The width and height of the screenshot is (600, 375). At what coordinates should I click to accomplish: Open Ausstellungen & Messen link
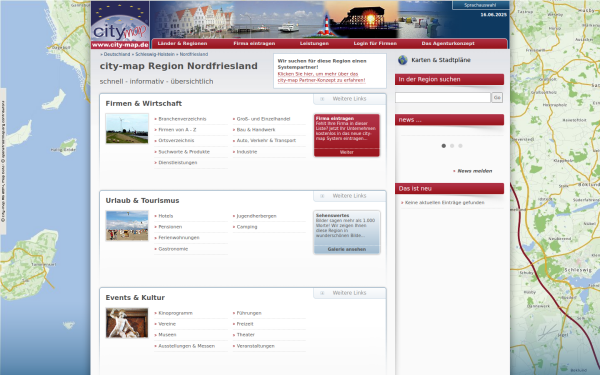pyautogui.click(x=186, y=346)
